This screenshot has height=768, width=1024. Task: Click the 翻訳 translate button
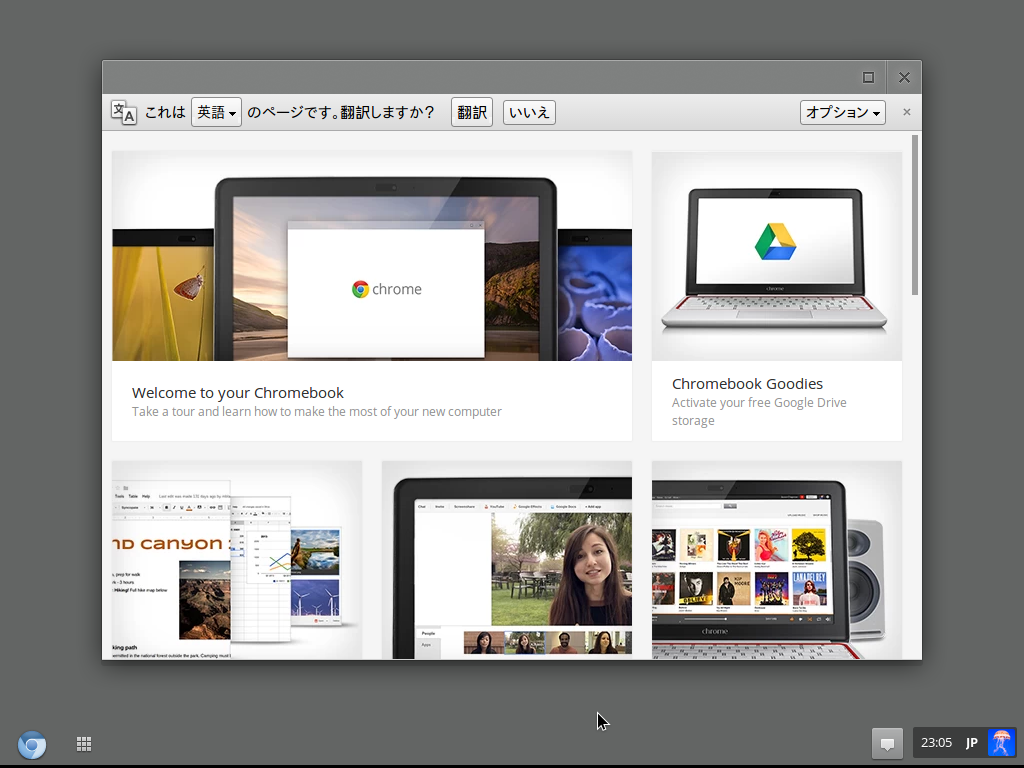point(472,112)
